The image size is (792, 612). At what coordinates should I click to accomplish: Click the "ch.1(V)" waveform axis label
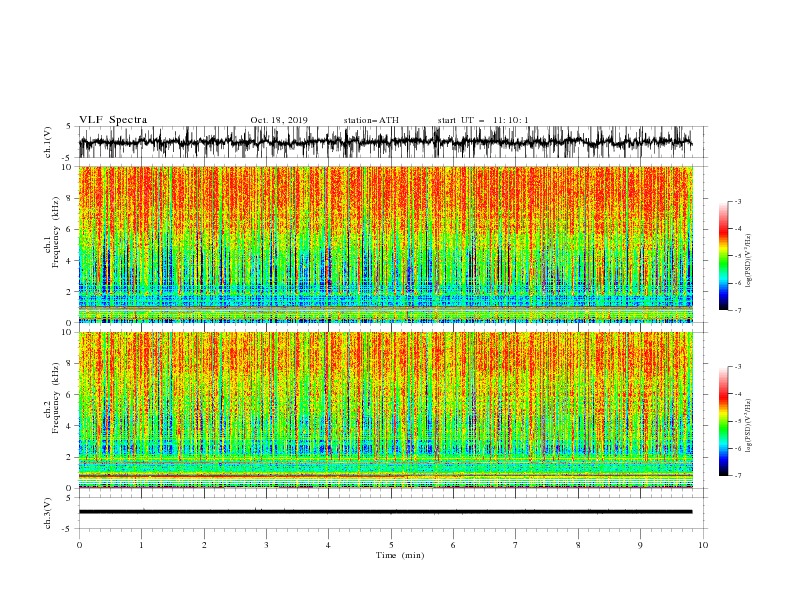pyautogui.click(x=48, y=142)
